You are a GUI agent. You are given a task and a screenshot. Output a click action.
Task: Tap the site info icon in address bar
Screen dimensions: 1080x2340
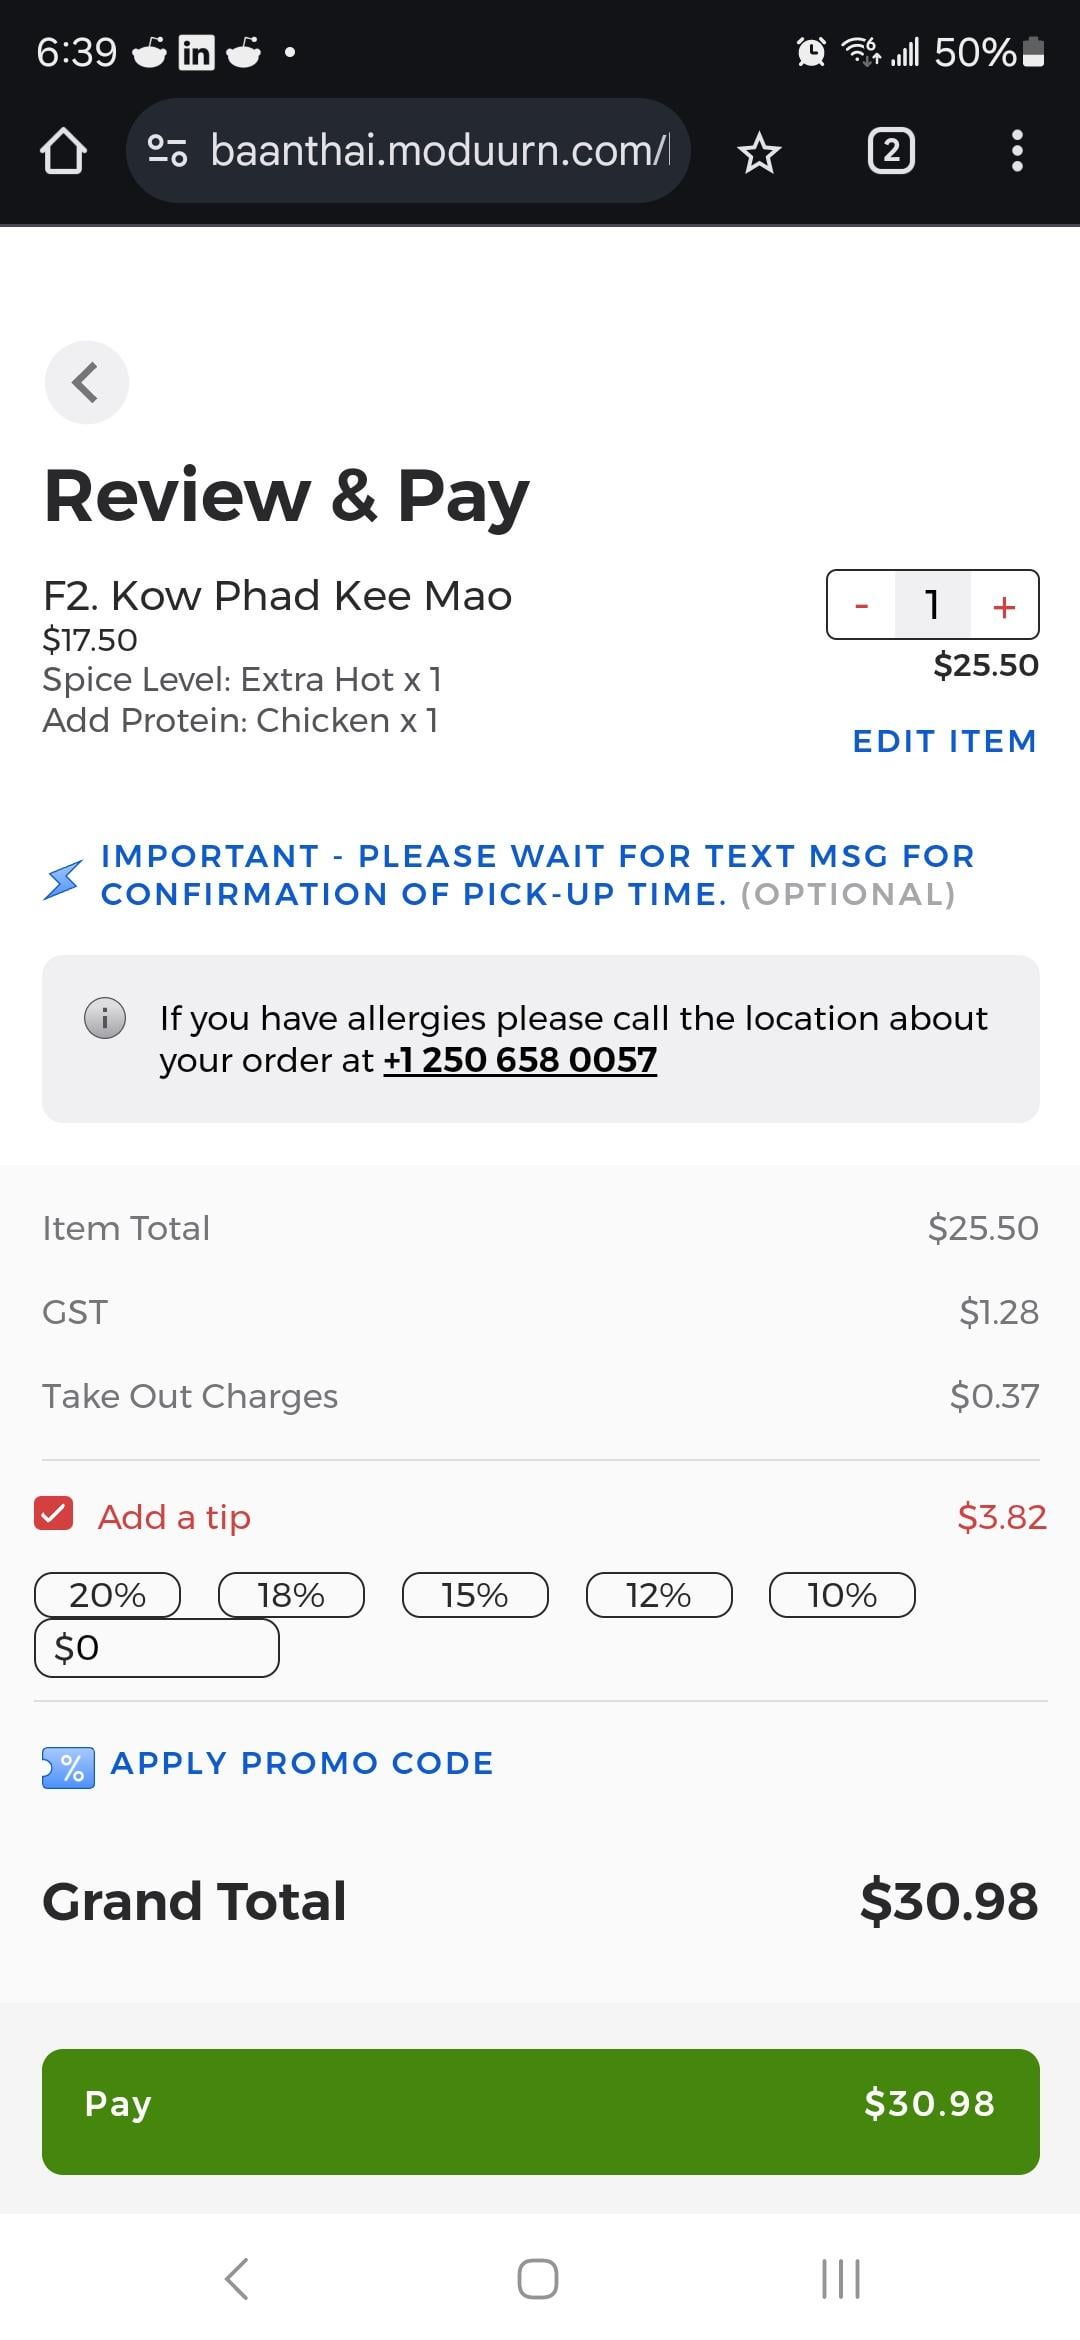[x=167, y=152]
